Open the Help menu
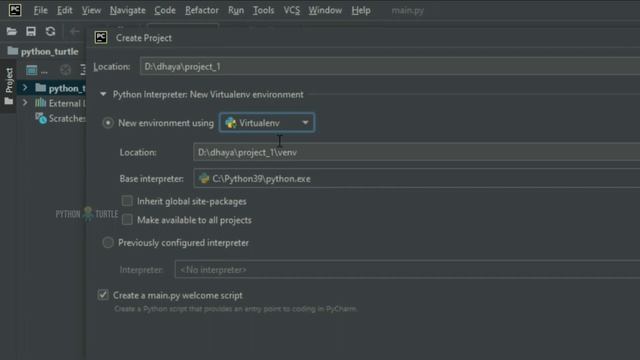The width and height of the screenshot is (640, 360). click(x=361, y=10)
